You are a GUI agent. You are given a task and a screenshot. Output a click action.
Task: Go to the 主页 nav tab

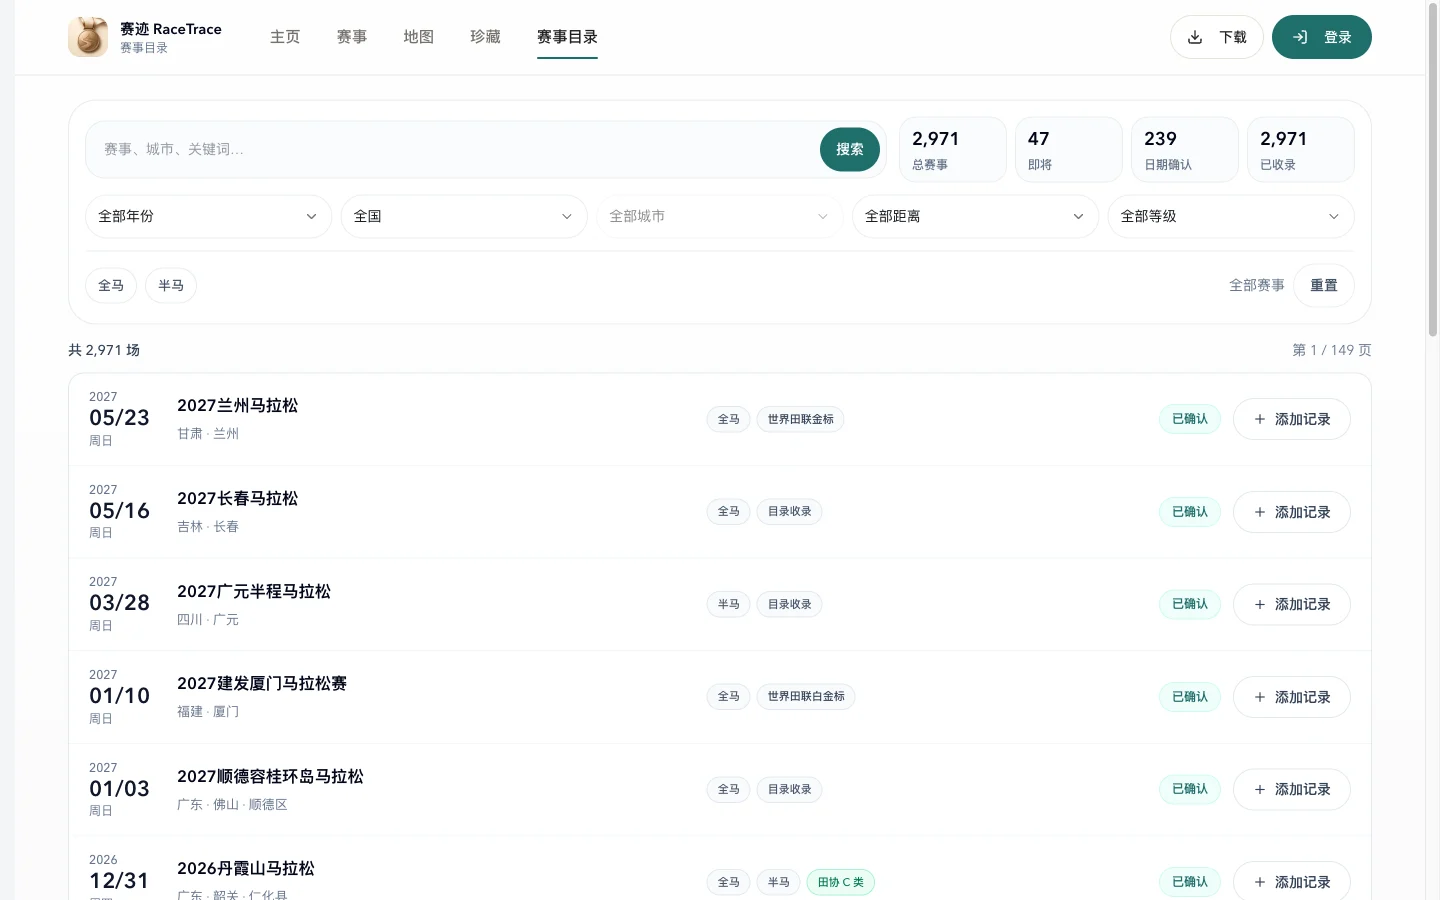(x=285, y=37)
